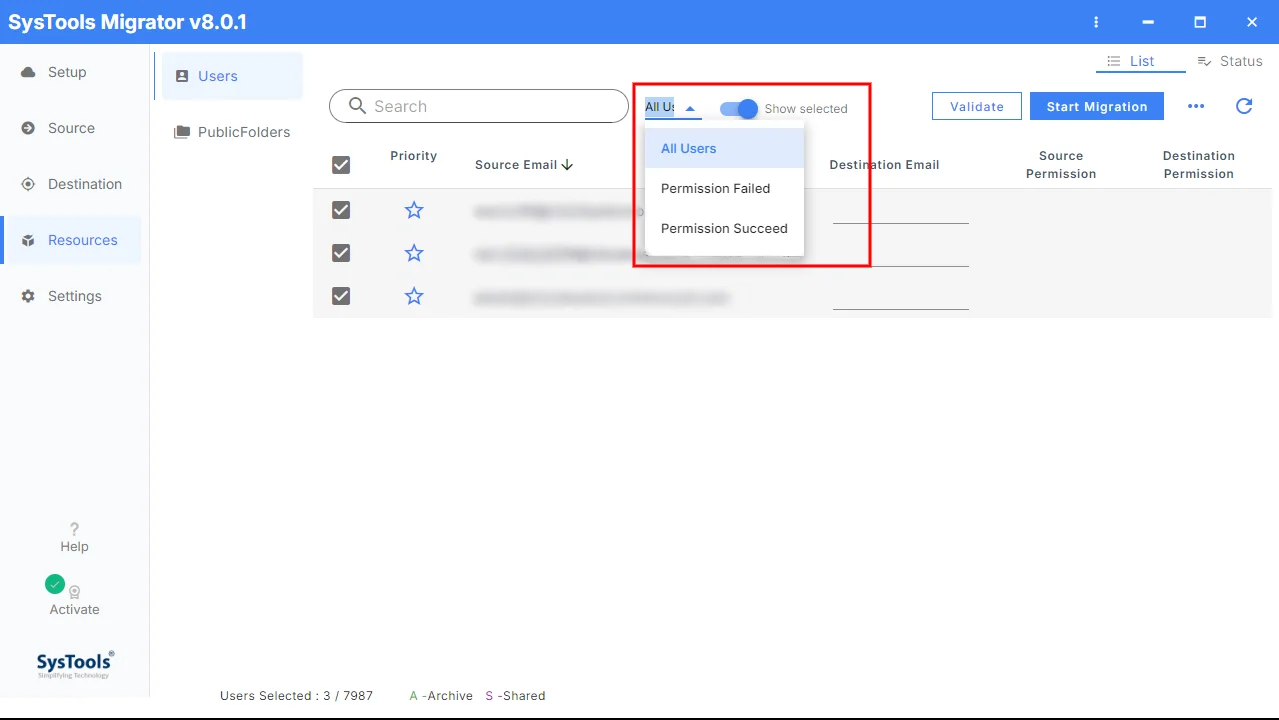This screenshot has width=1279, height=720.
Task: Open the Settings section
Action: (x=71, y=296)
